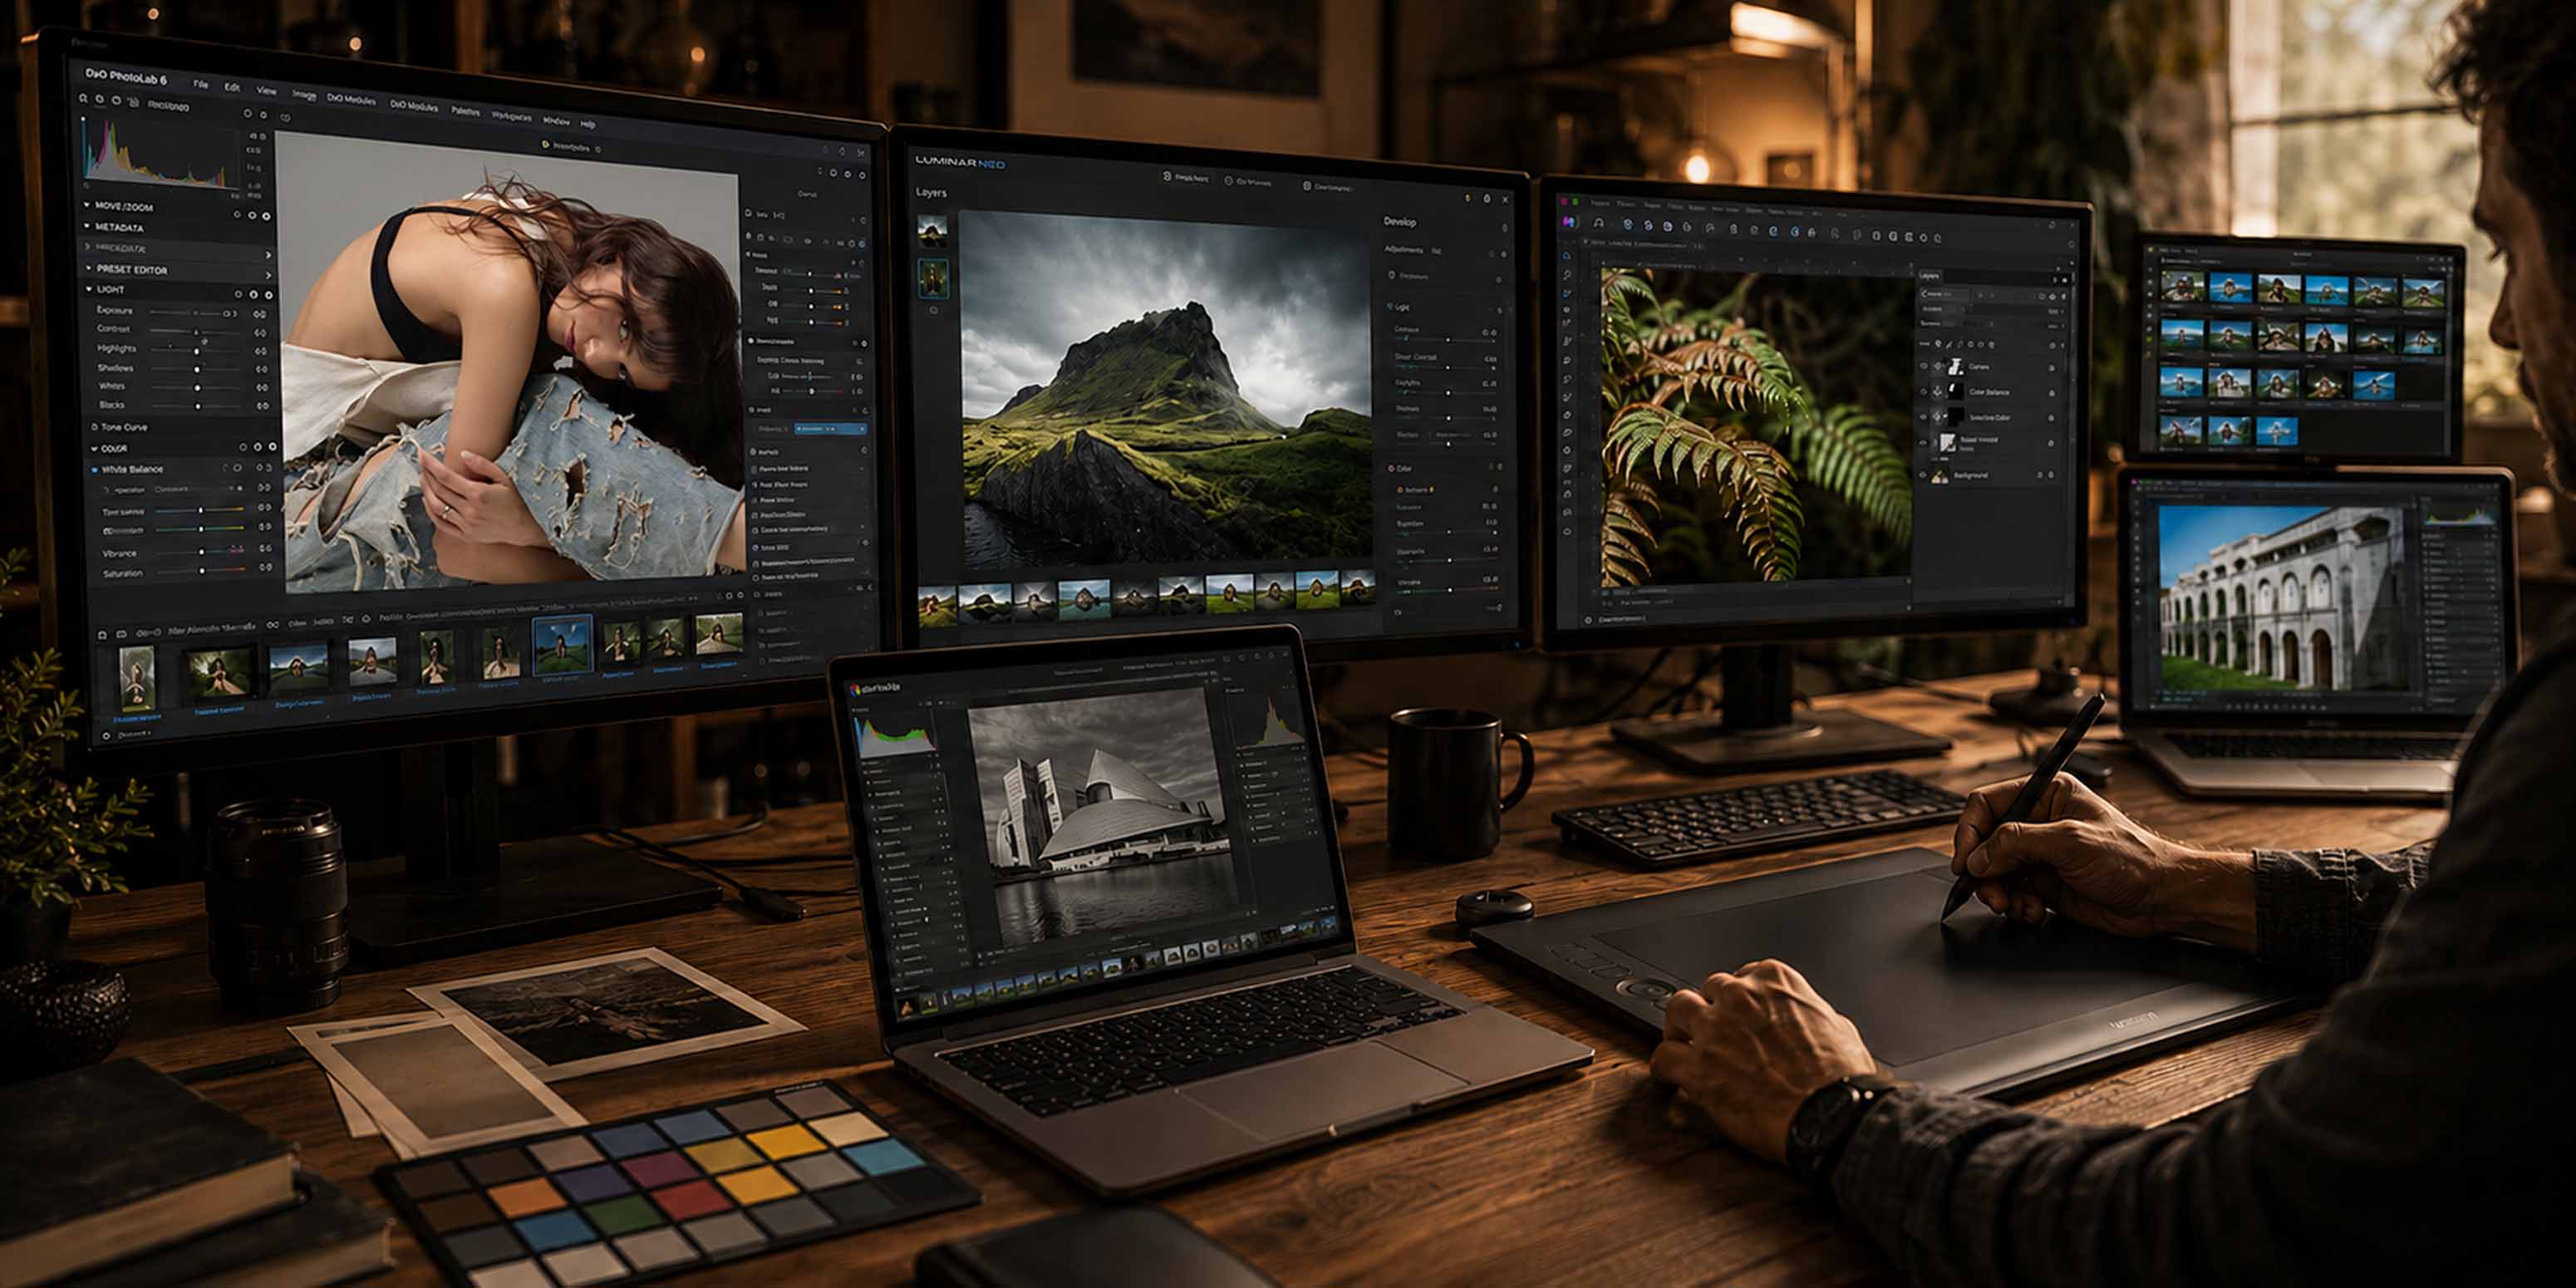Click the Light section icon in Luminar Neo

(x=1390, y=306)
